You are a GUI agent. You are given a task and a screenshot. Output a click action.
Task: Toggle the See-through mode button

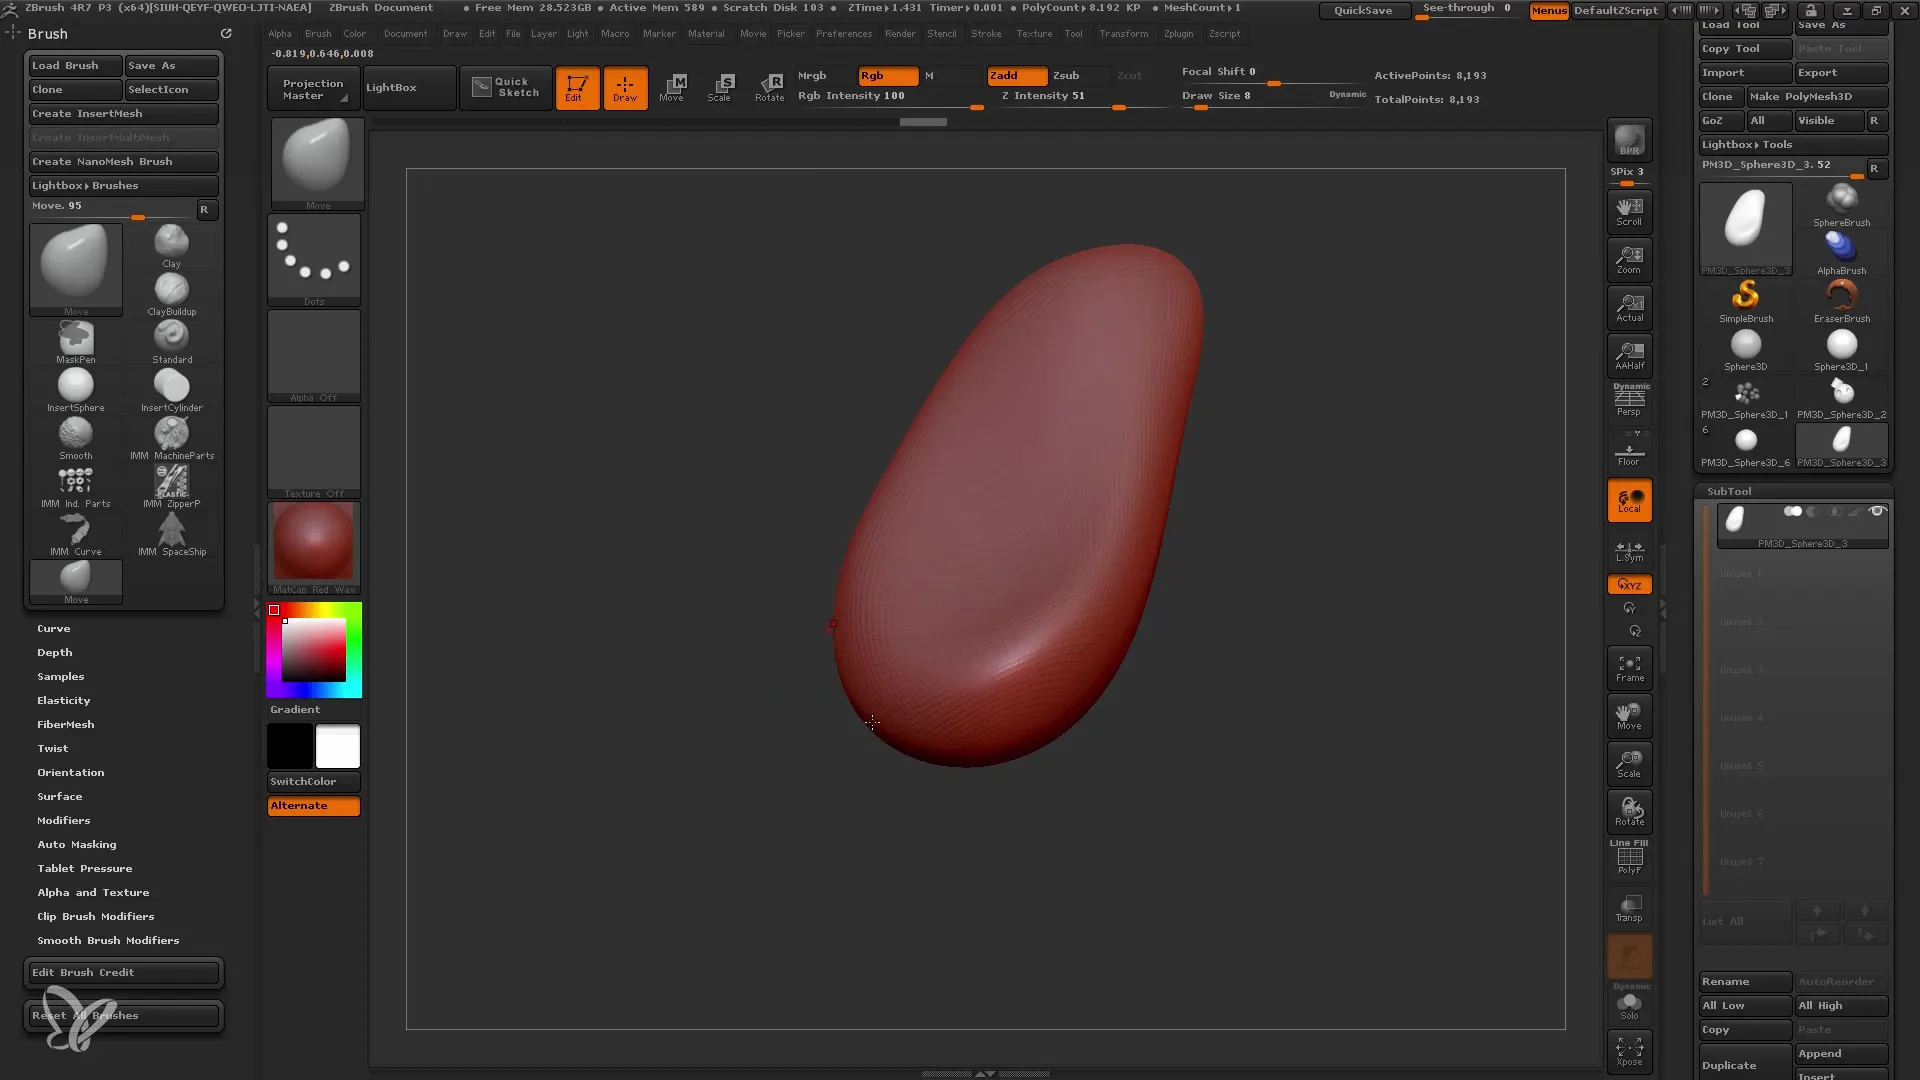click(x=1466, y=9)
